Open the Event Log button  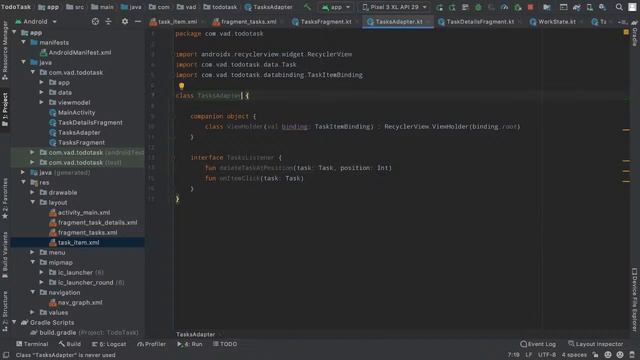[x=538, y=344]
